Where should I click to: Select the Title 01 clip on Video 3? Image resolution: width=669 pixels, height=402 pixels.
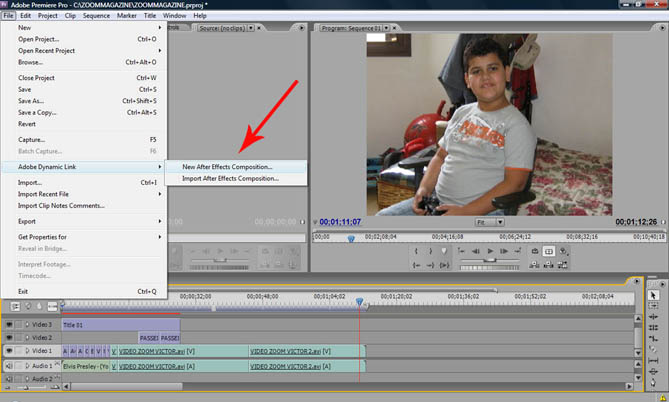(119, 325)
